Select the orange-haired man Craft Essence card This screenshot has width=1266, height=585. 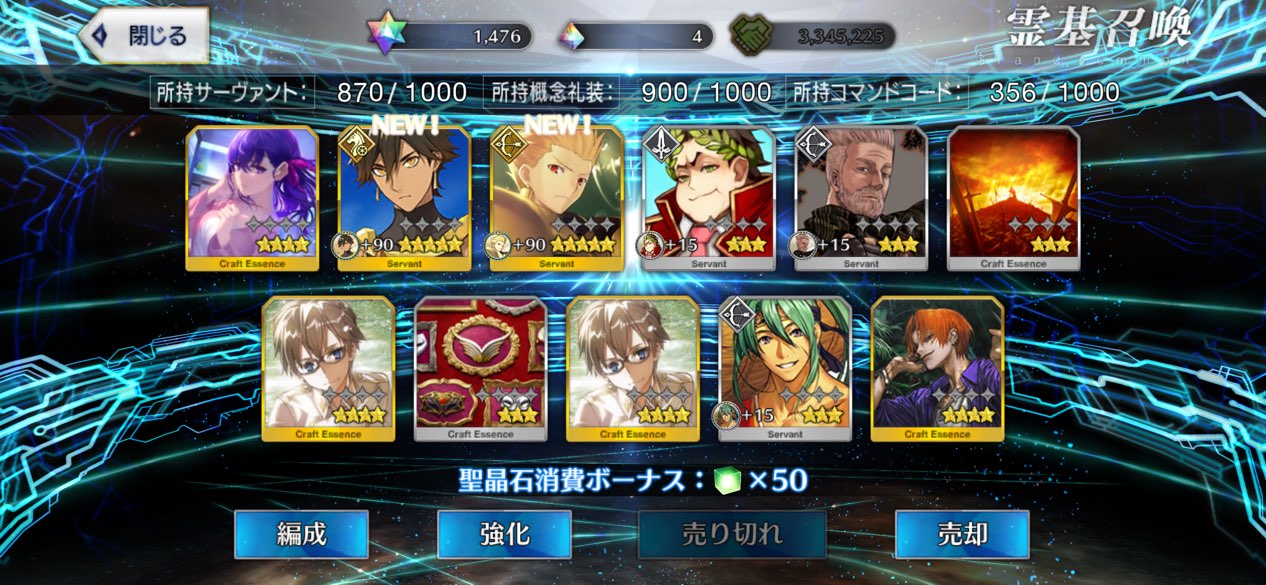pos(937,369)
